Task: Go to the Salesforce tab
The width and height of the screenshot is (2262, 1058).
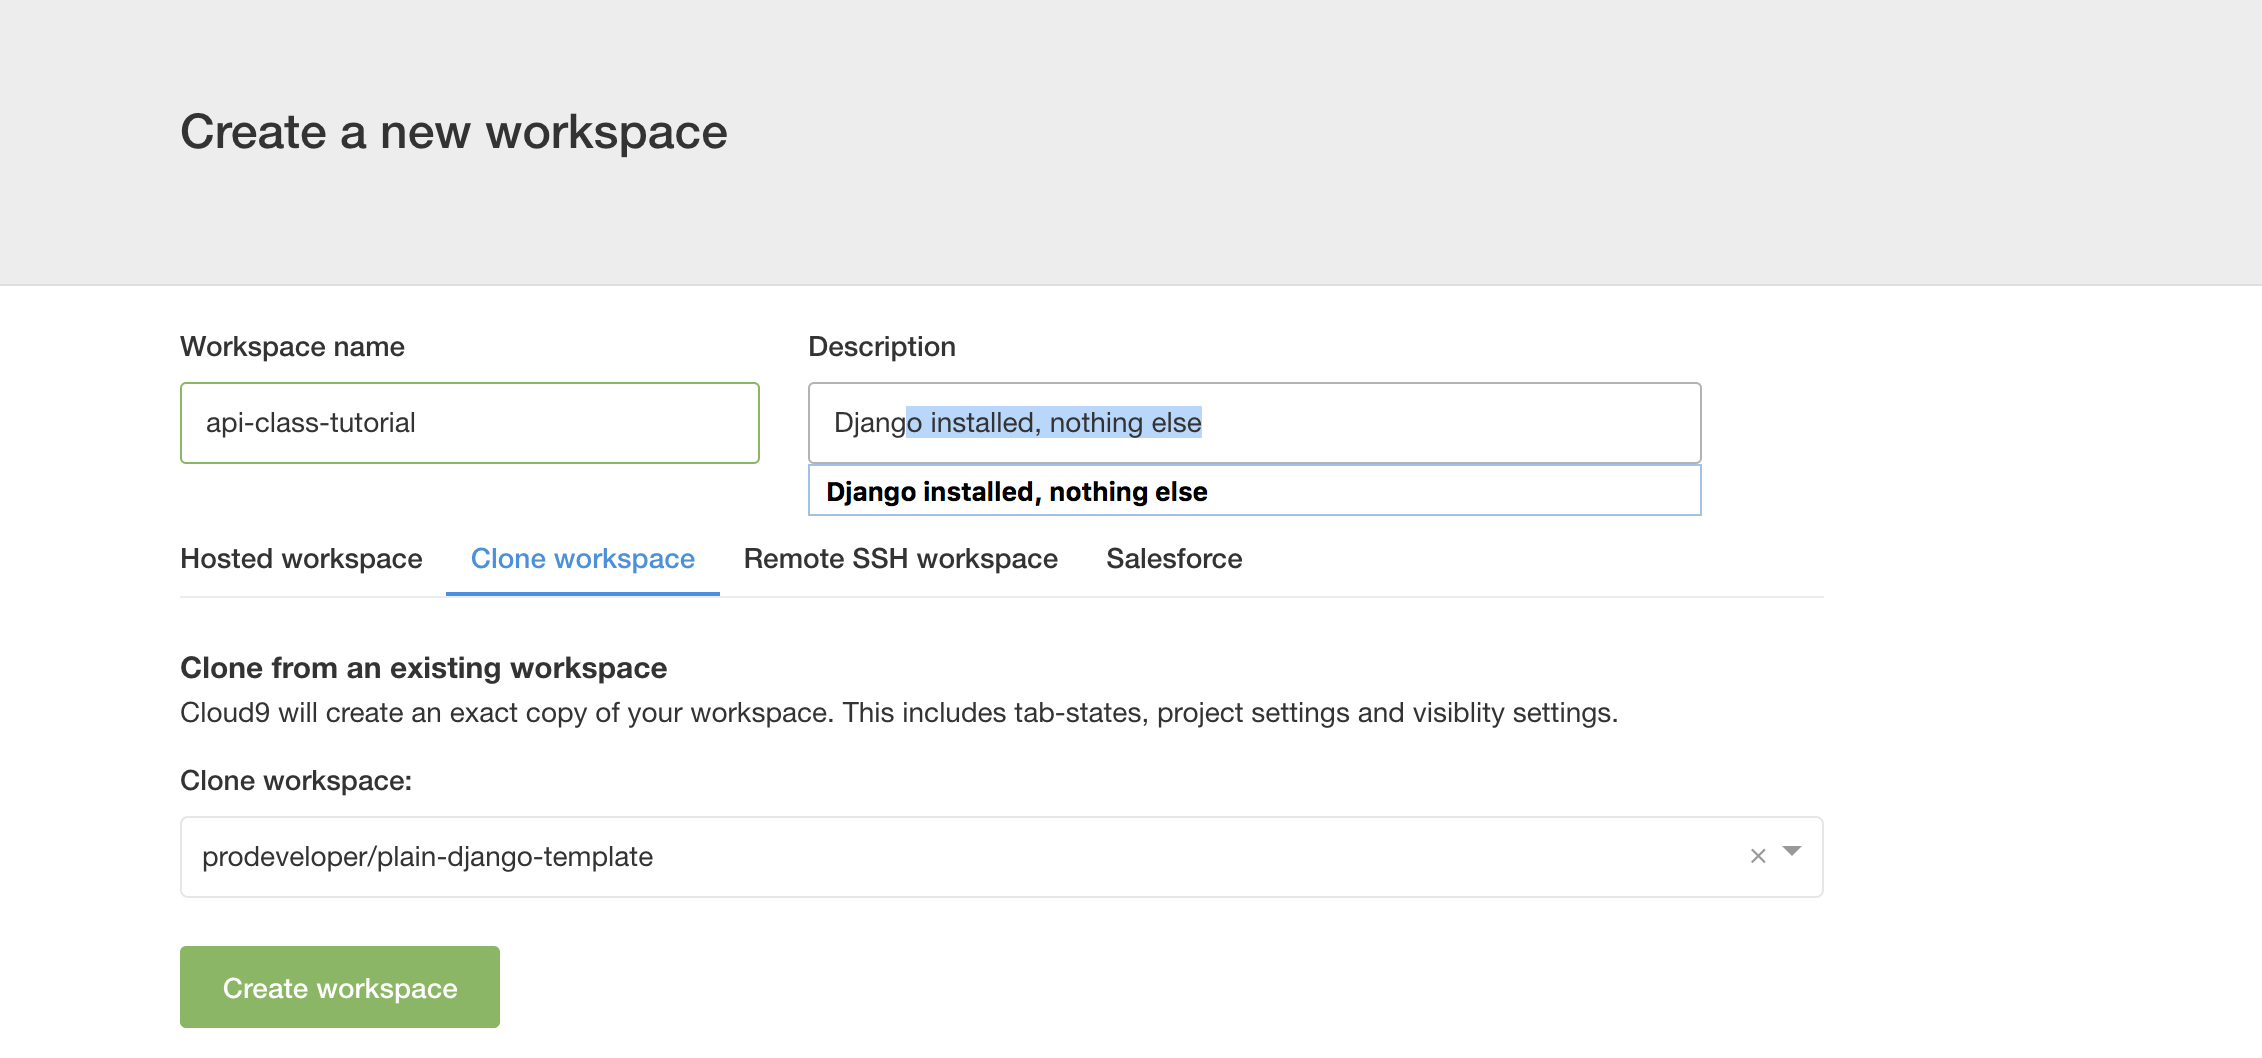Action: [1174, 559]
